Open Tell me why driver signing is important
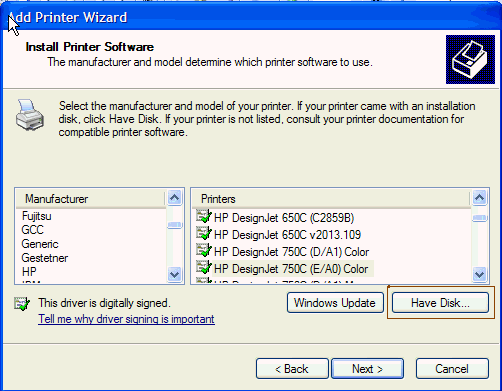Image resolution: width=502 pixels, height=391 pixels. click(126, 319)
